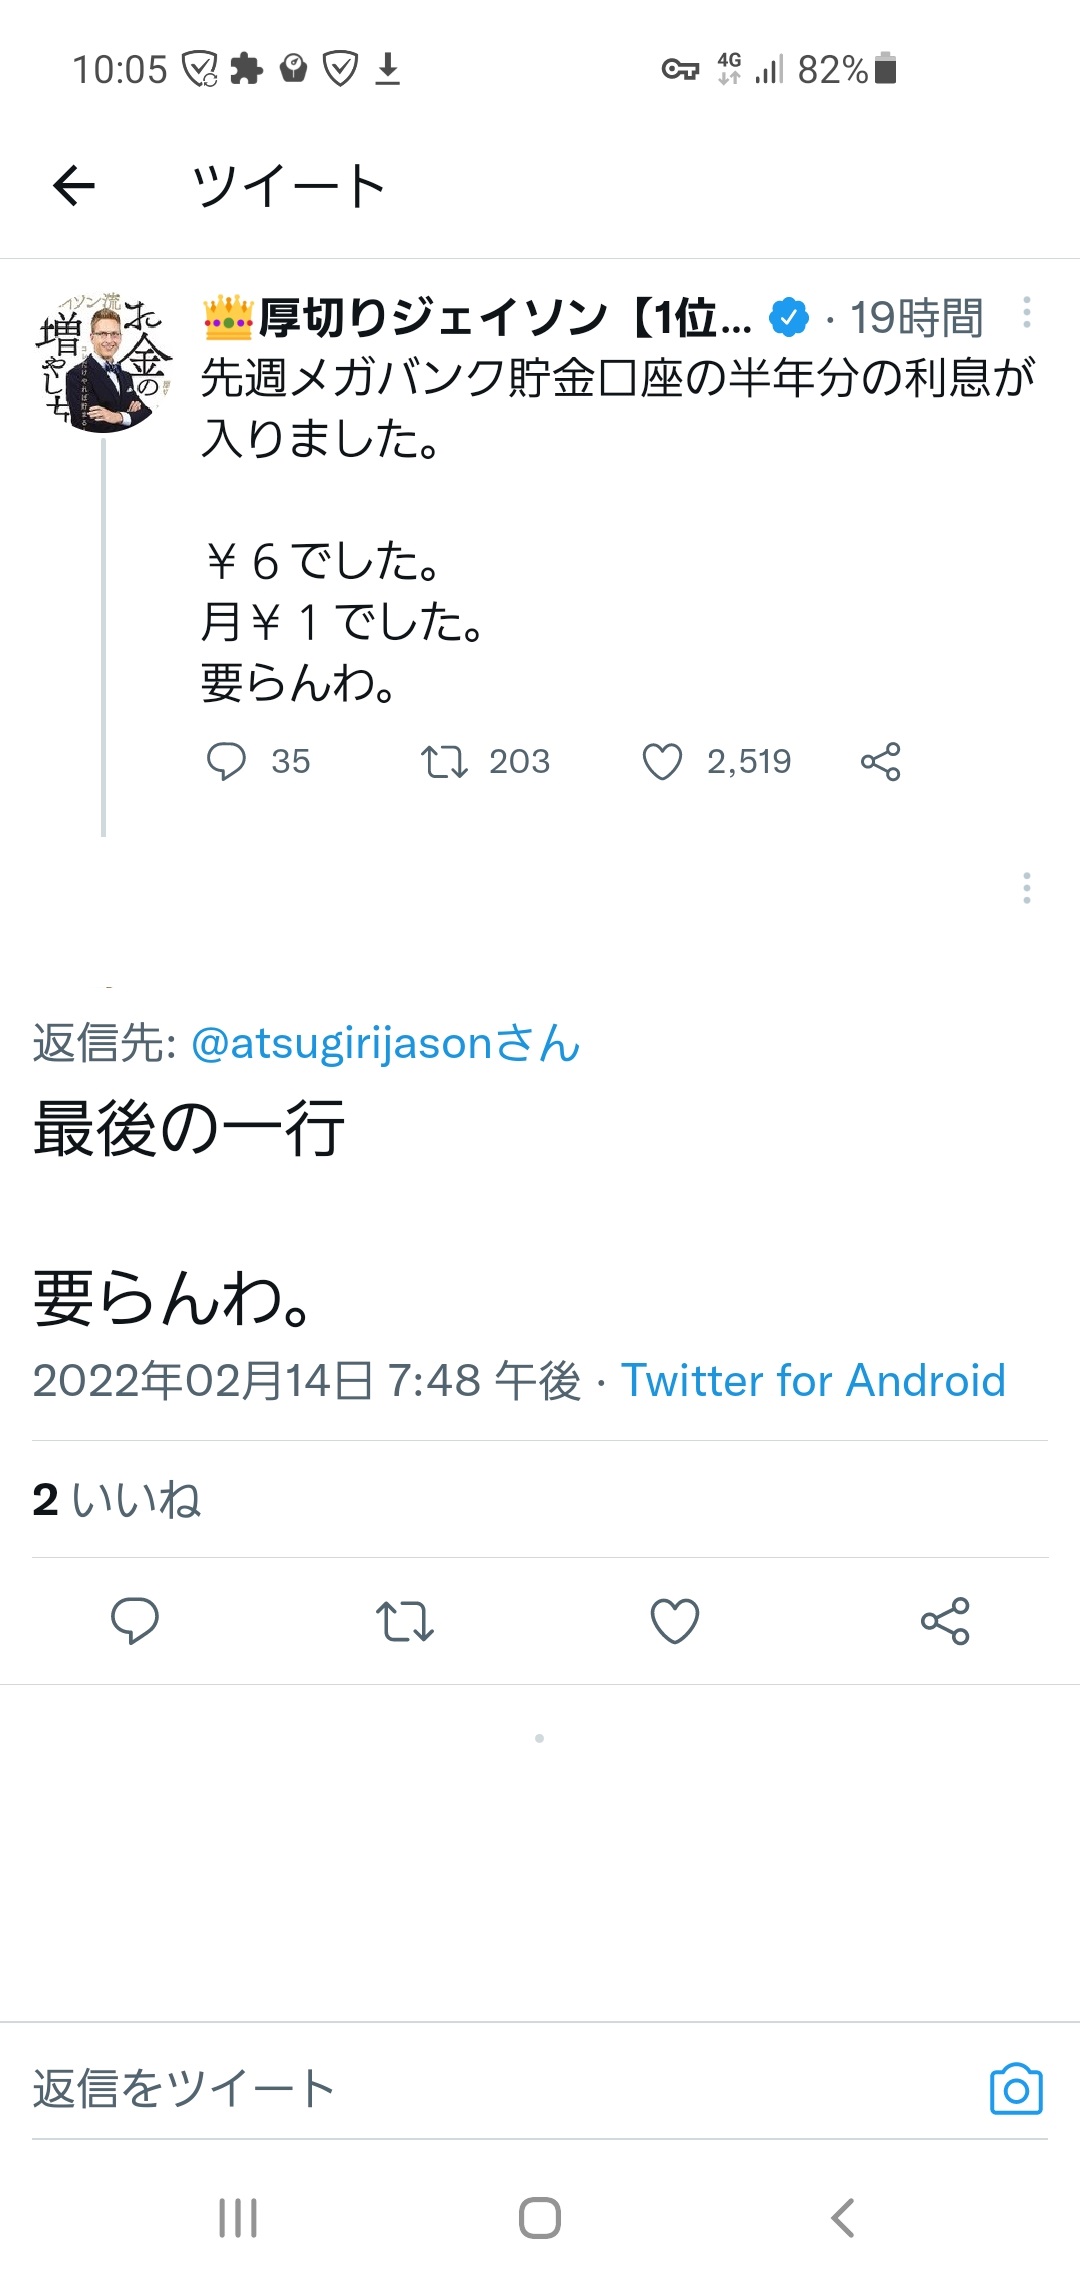1080x2280 pixels.
Task: Share the reply tweet via share icon
Action: coord(945,1620)
